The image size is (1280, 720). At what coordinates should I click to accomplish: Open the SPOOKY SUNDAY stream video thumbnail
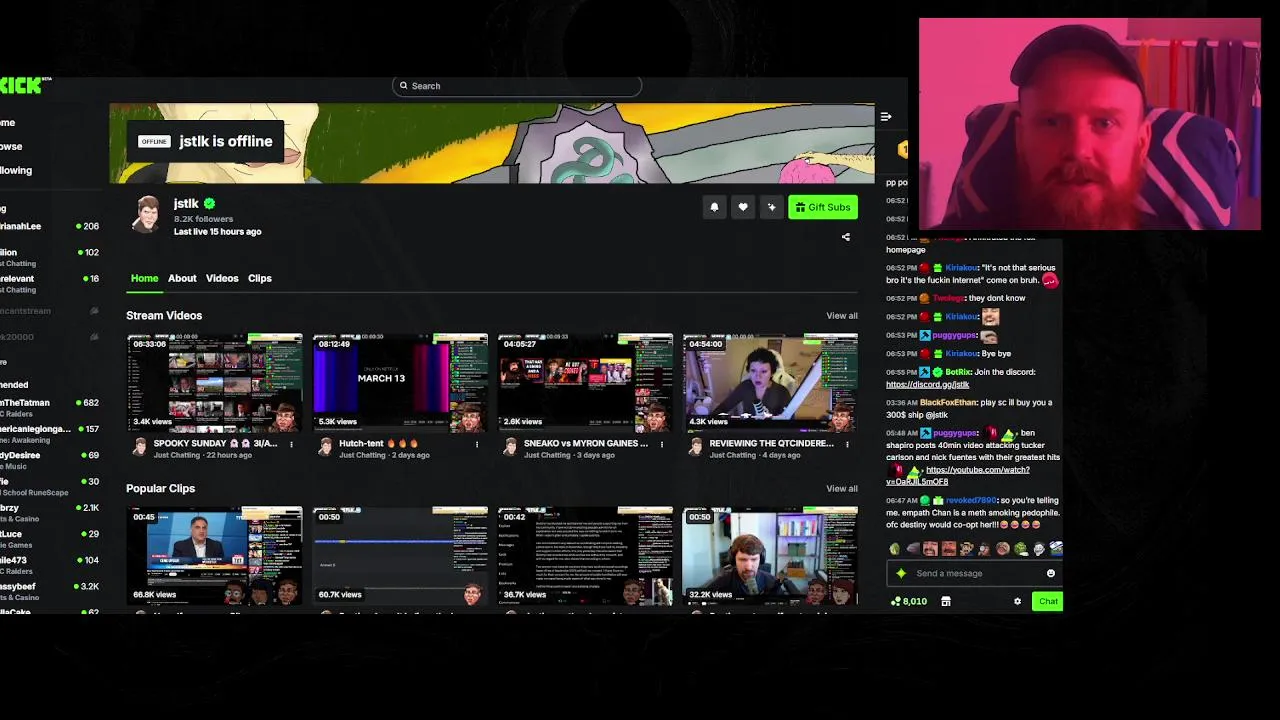pyautogui.click(x=214, y=382)
